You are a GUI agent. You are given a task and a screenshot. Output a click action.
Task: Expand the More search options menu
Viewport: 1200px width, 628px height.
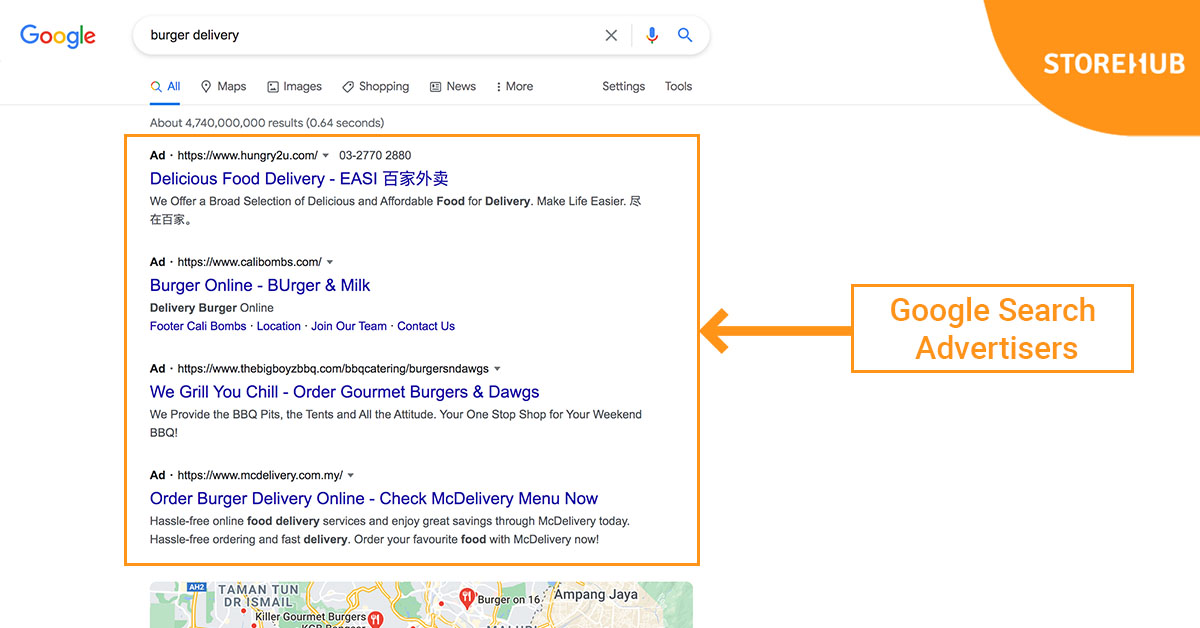pos(515,87)
